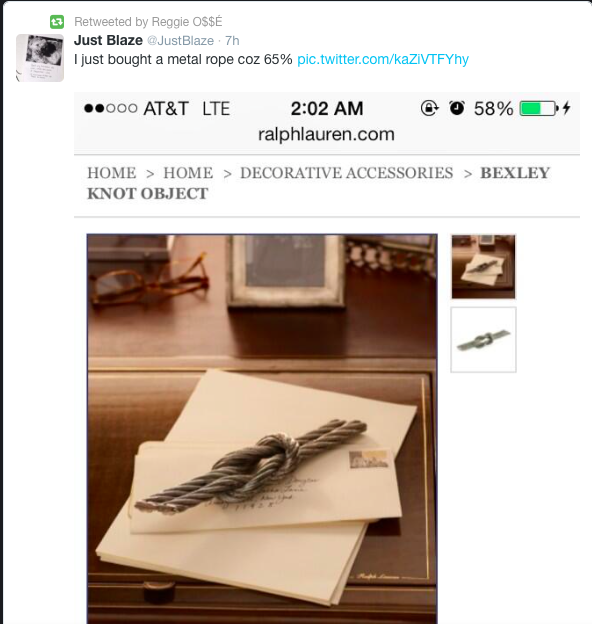592x624 pixels.
Task: Click the green retweet icon
Action: 57,21
